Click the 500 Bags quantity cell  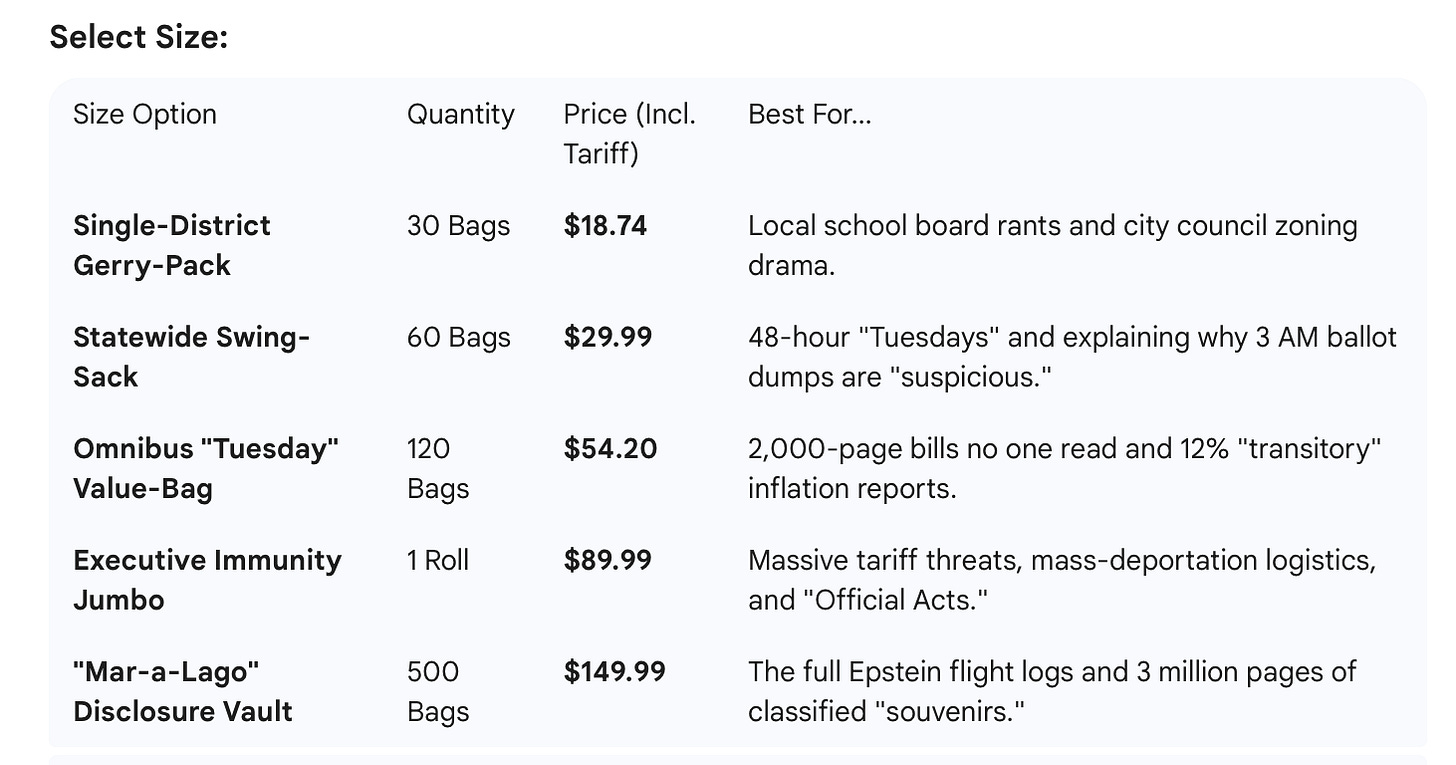coord(438,691)
